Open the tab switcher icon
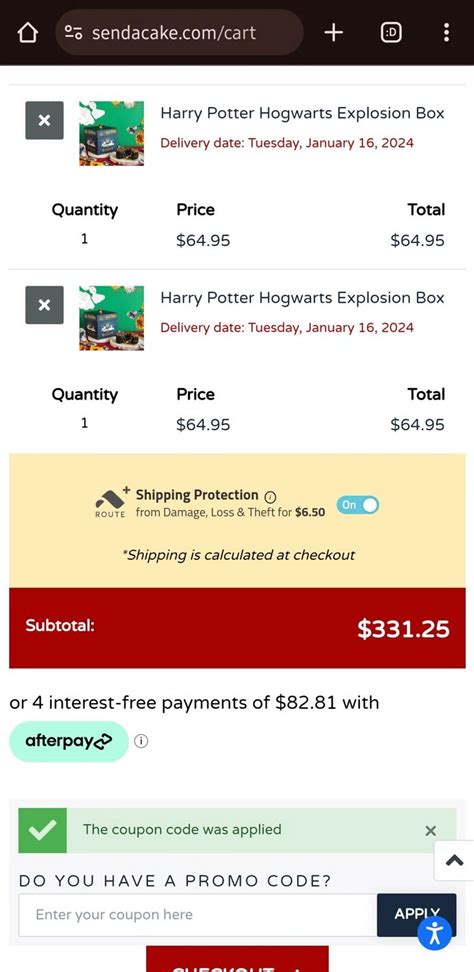The height and width of the screenshot is (972, 474). [390, 33]
